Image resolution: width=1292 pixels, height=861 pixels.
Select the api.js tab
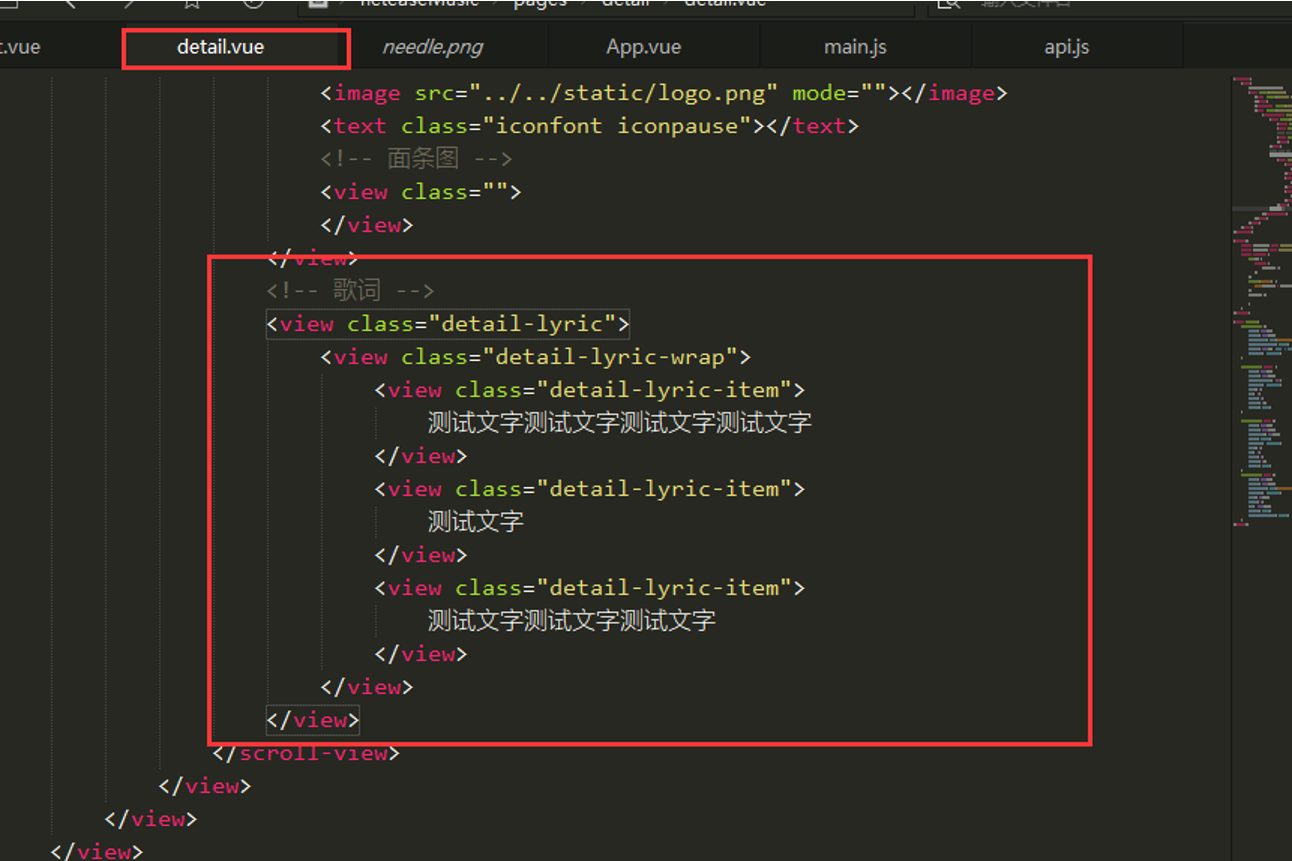coord(1066,47)
